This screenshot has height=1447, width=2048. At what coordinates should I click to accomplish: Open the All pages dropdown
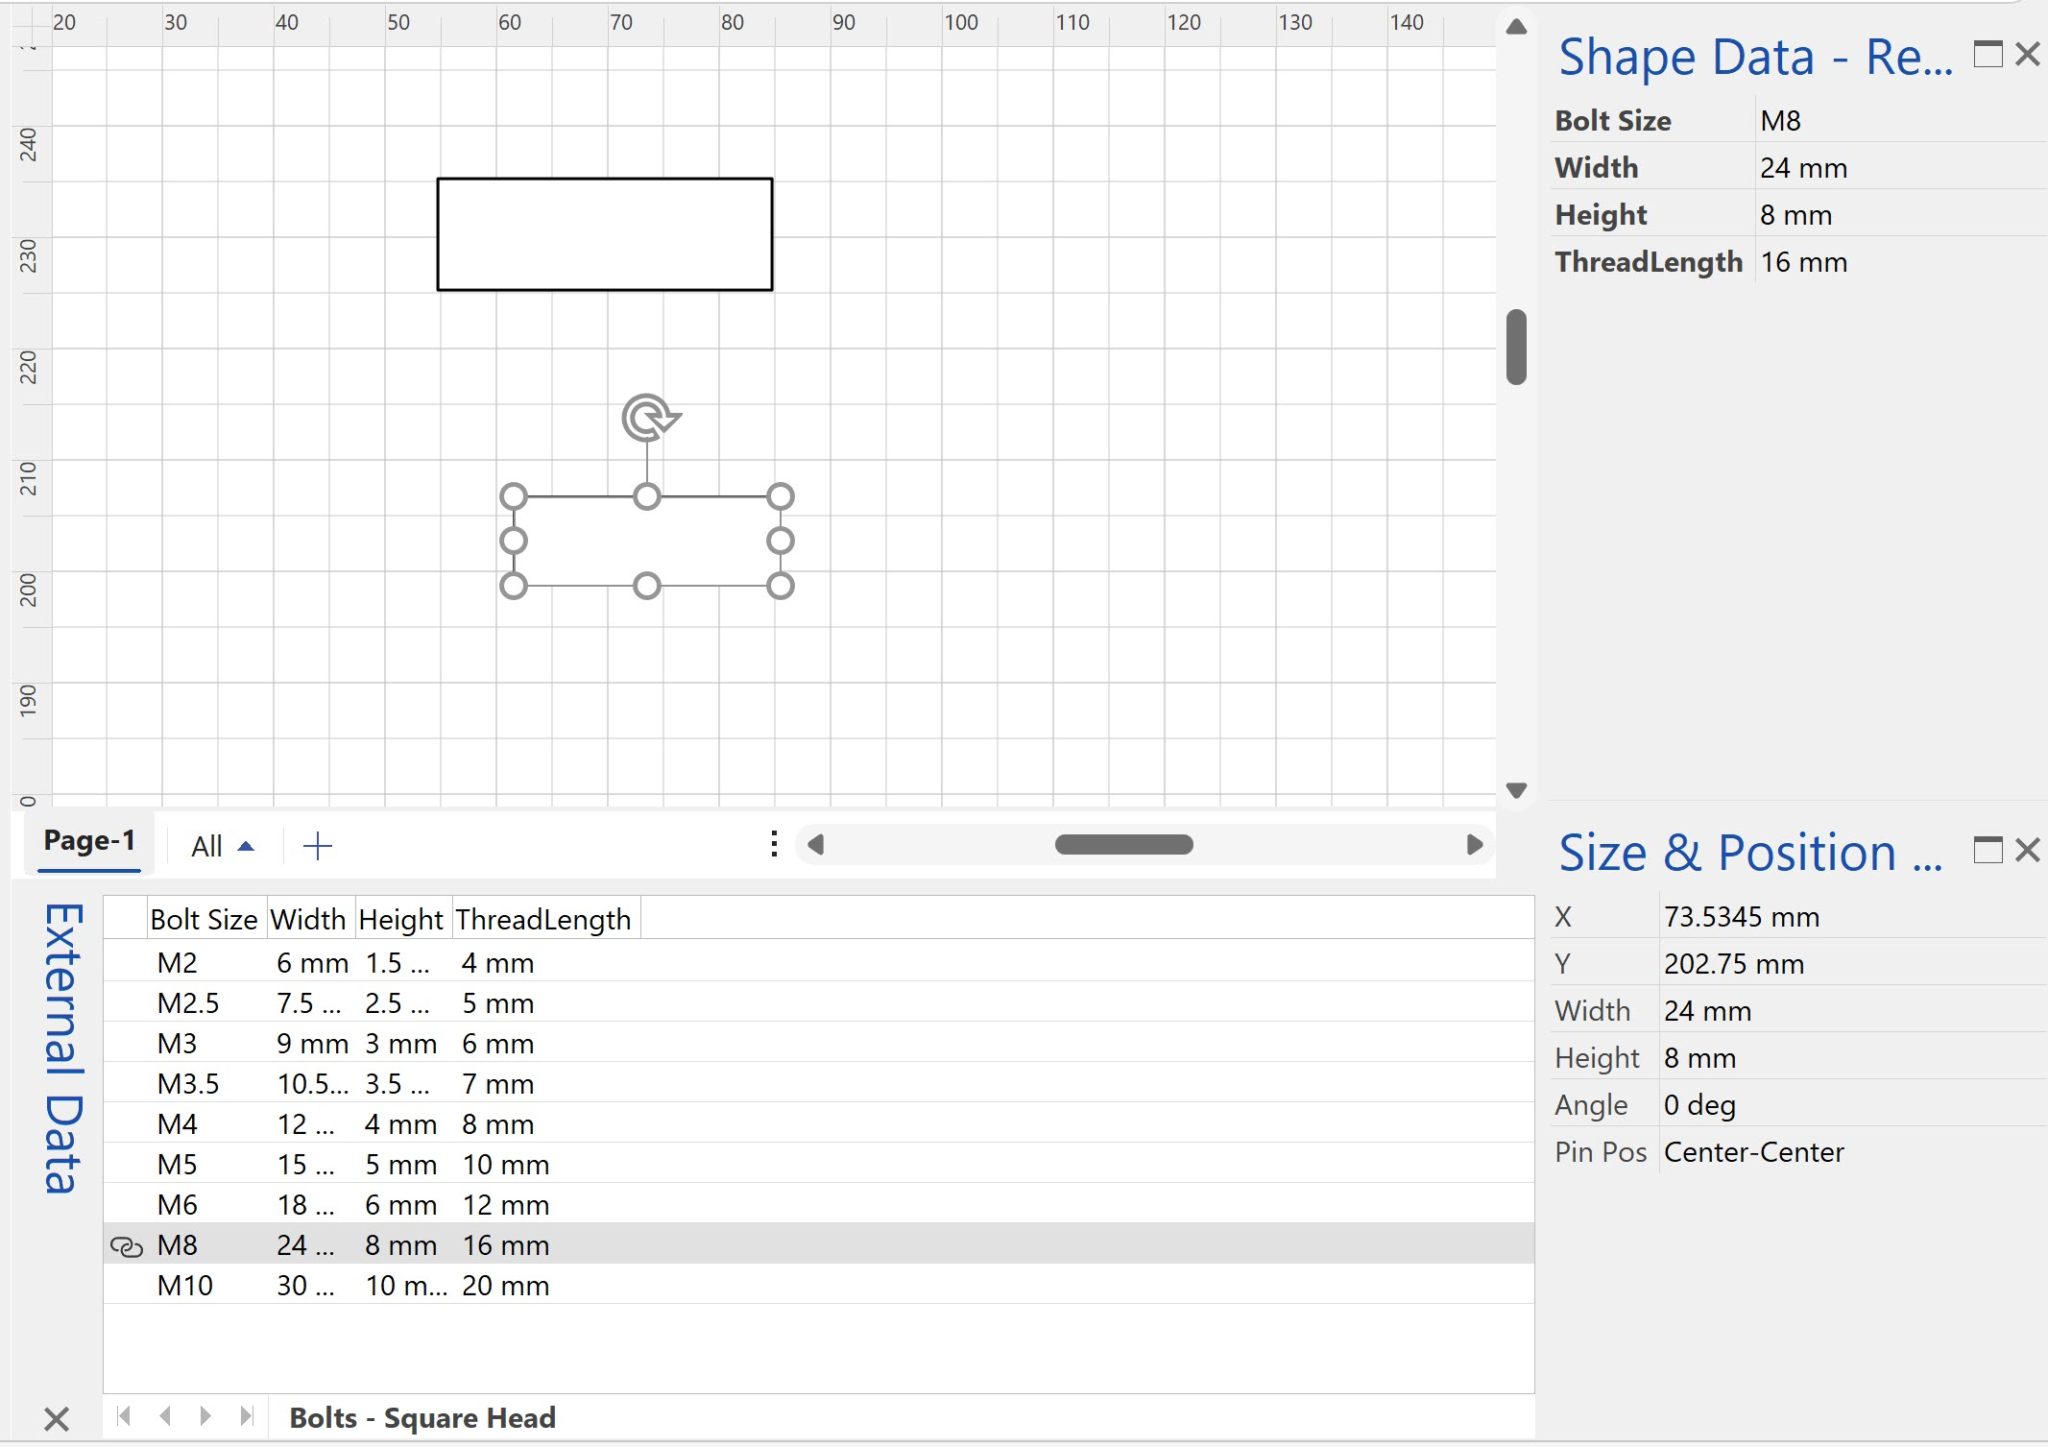tap(220, 845)
